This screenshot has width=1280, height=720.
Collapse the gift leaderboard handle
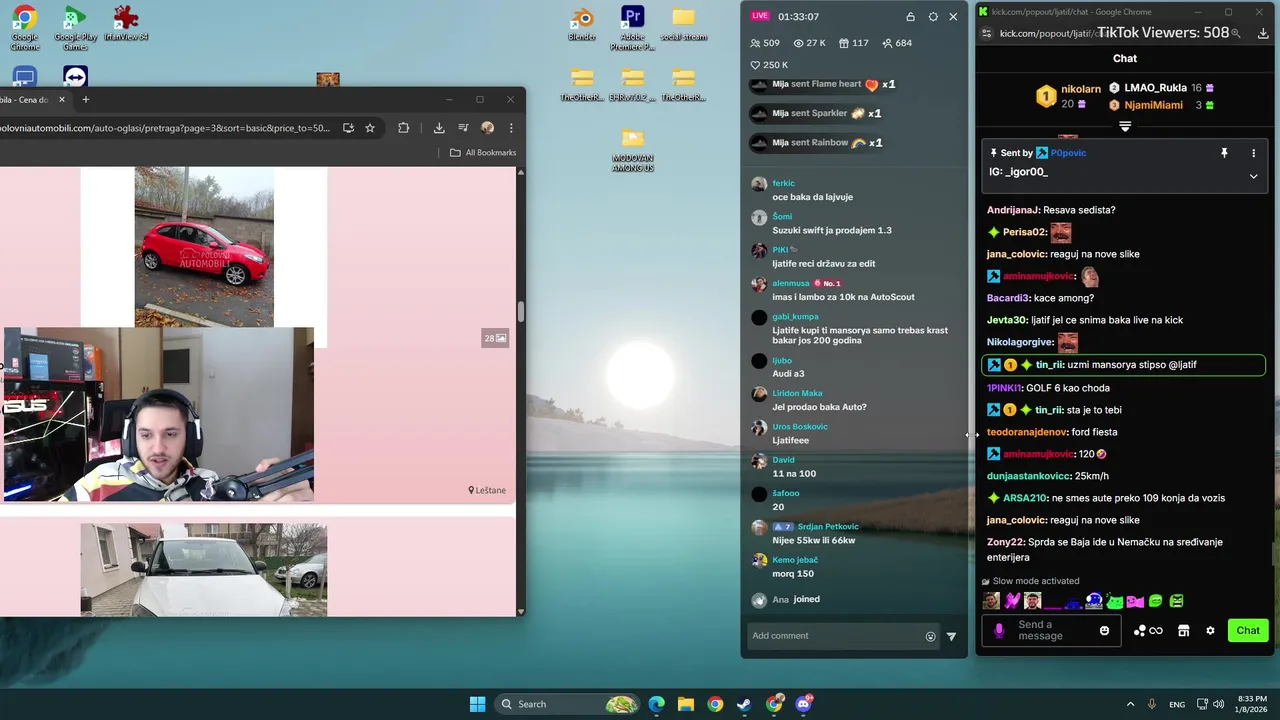pos(1125,127)
